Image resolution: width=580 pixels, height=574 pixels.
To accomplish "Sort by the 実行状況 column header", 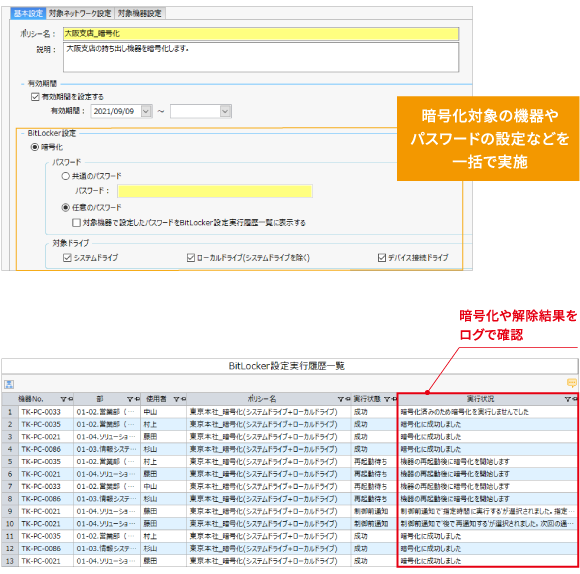I will click(x=480, y=399).
